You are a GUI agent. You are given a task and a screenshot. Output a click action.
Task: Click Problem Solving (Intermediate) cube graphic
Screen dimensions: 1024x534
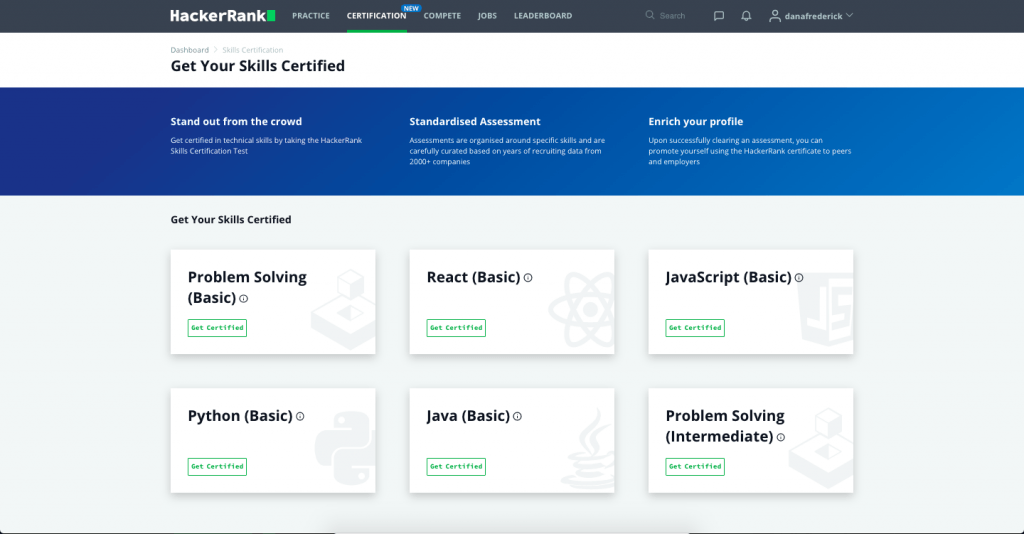822,448
